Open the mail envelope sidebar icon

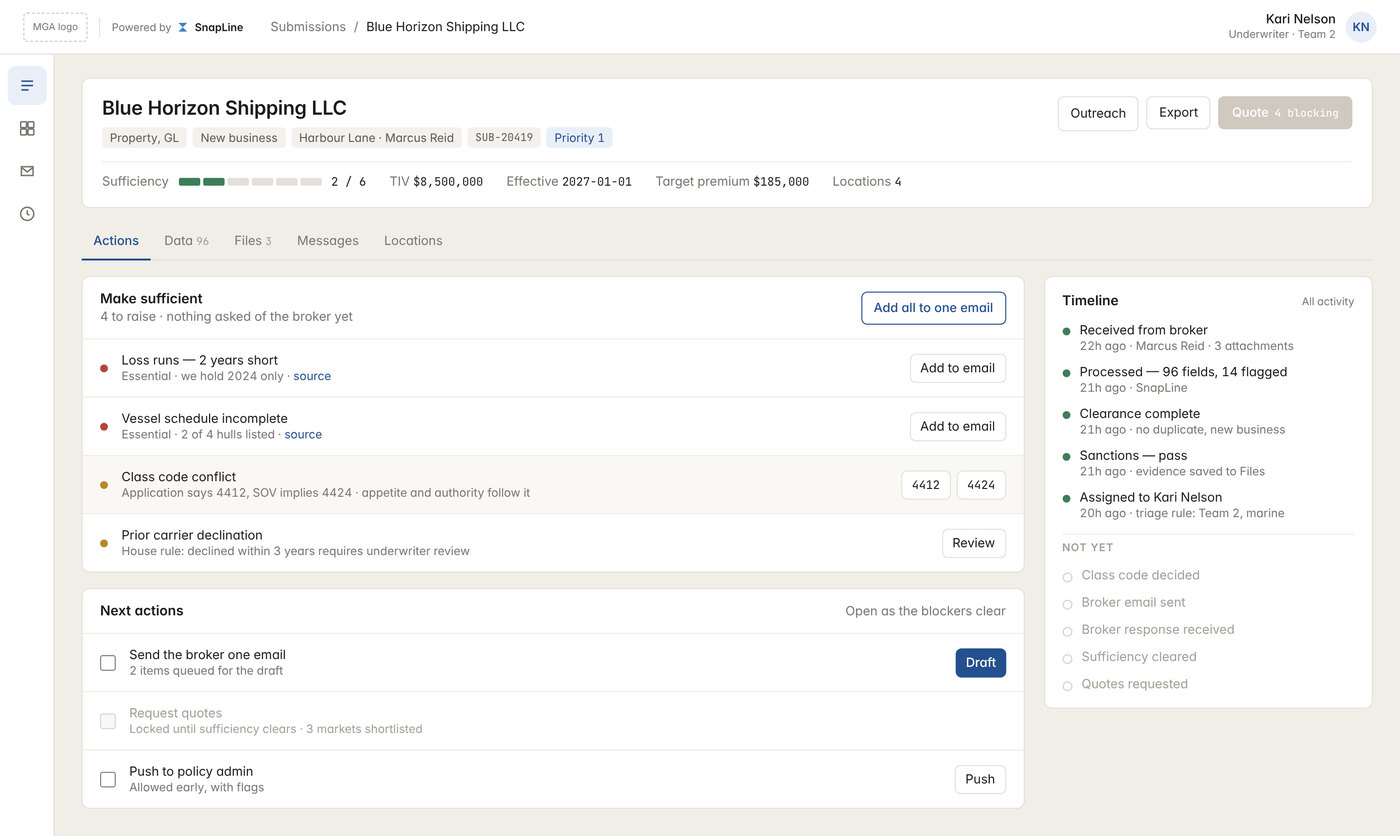(27, 171)
